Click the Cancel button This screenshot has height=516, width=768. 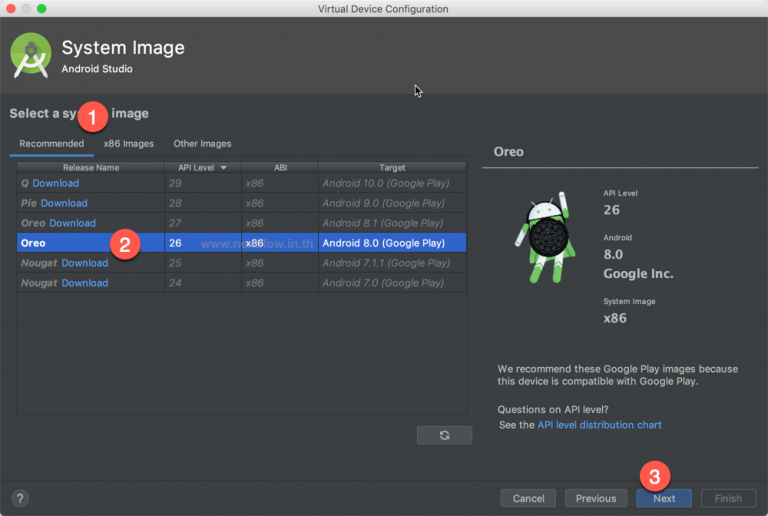528,498
